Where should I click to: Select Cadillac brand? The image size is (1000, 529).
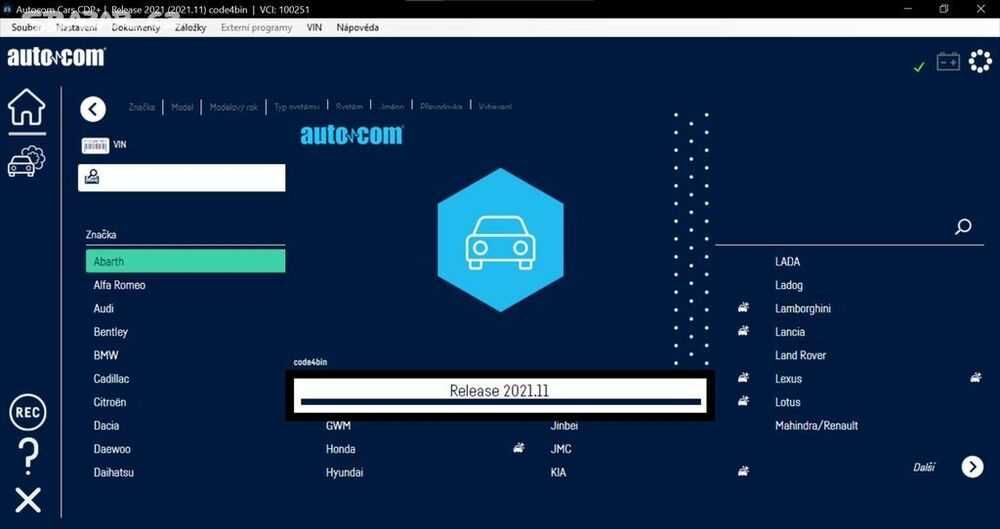point(112,378)
